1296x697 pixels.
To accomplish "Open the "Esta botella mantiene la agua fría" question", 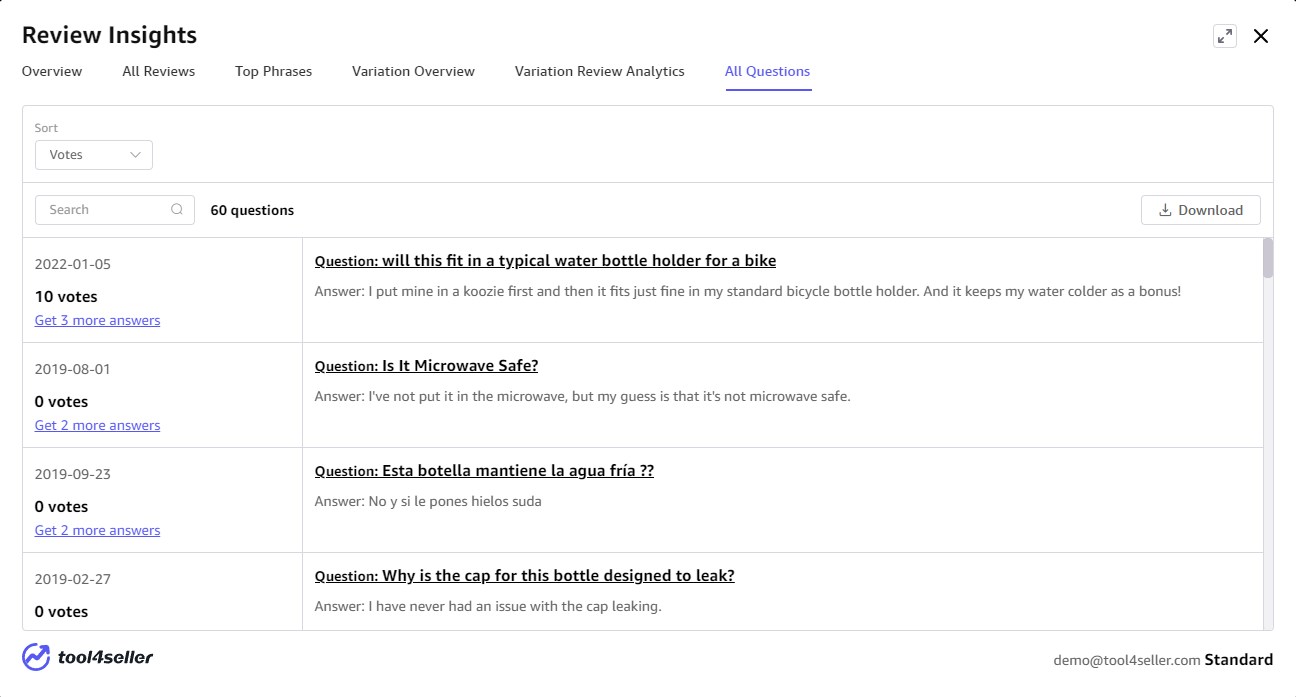I will pyautogui.click(x=484, y=471).
